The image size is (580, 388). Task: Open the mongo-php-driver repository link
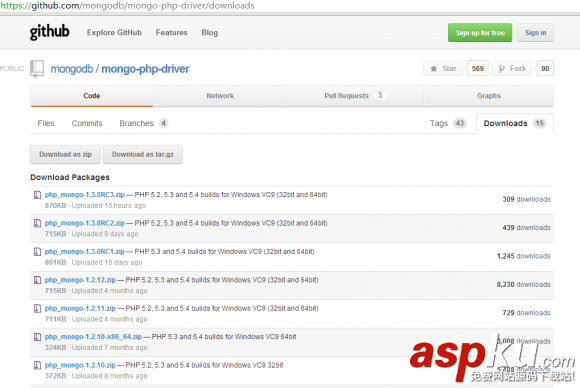click(x=145, y=69)
